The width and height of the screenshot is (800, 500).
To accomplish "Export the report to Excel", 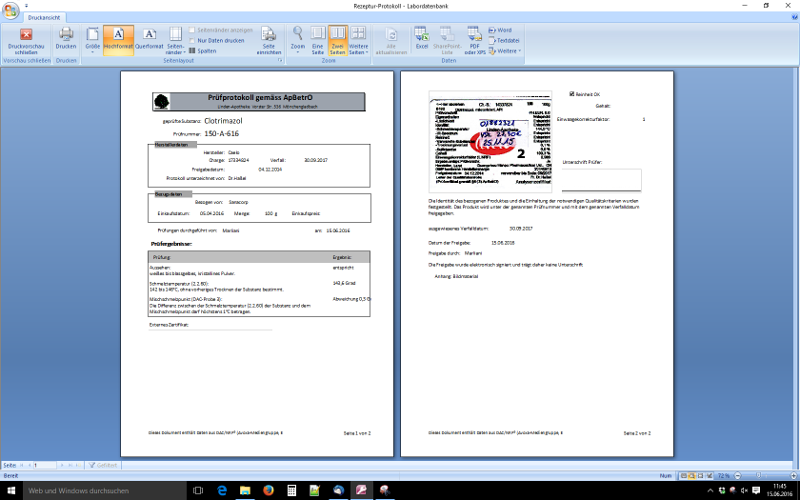I will pos(422,40).
